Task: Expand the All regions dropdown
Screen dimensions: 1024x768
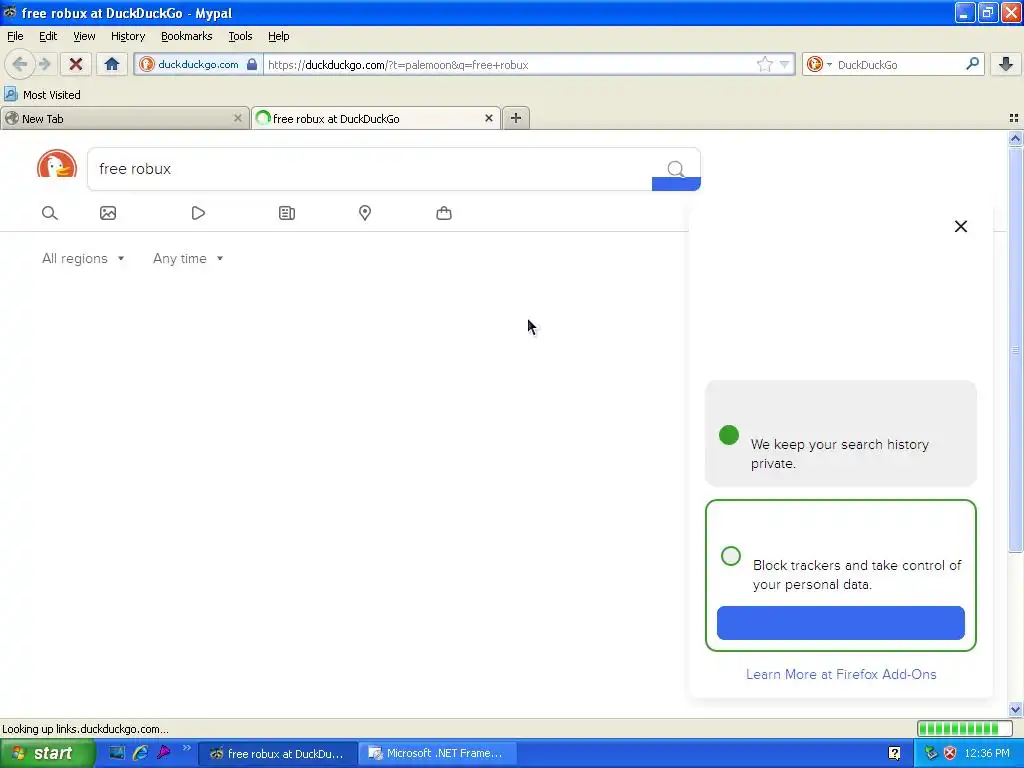Action: coord(83,259)
